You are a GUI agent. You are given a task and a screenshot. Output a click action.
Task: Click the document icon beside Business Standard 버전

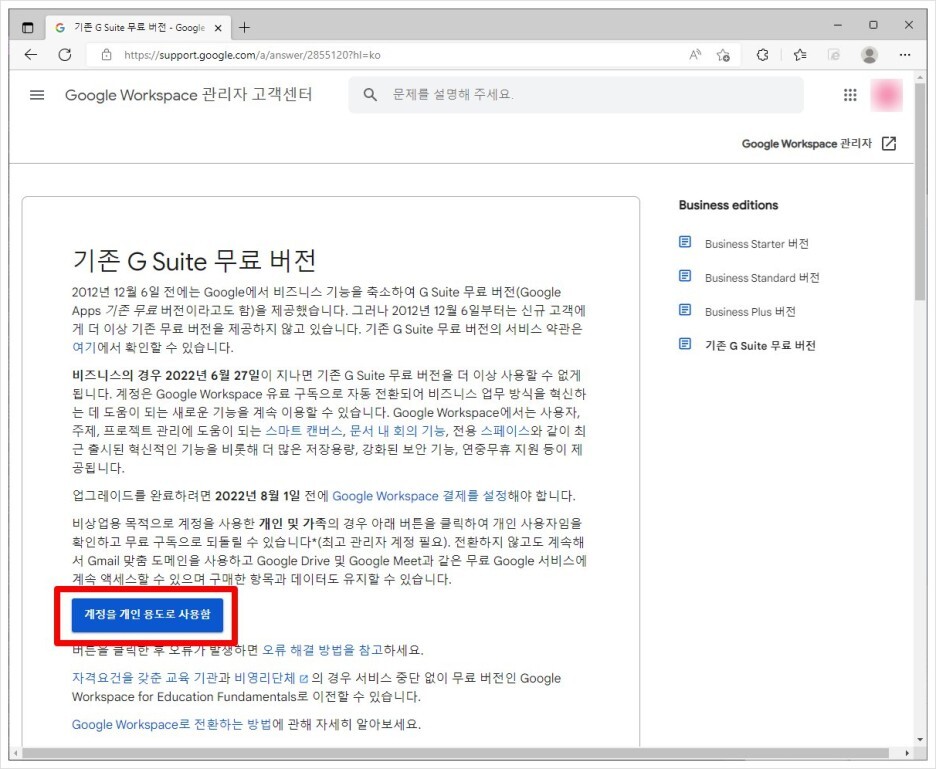(685, 276)
